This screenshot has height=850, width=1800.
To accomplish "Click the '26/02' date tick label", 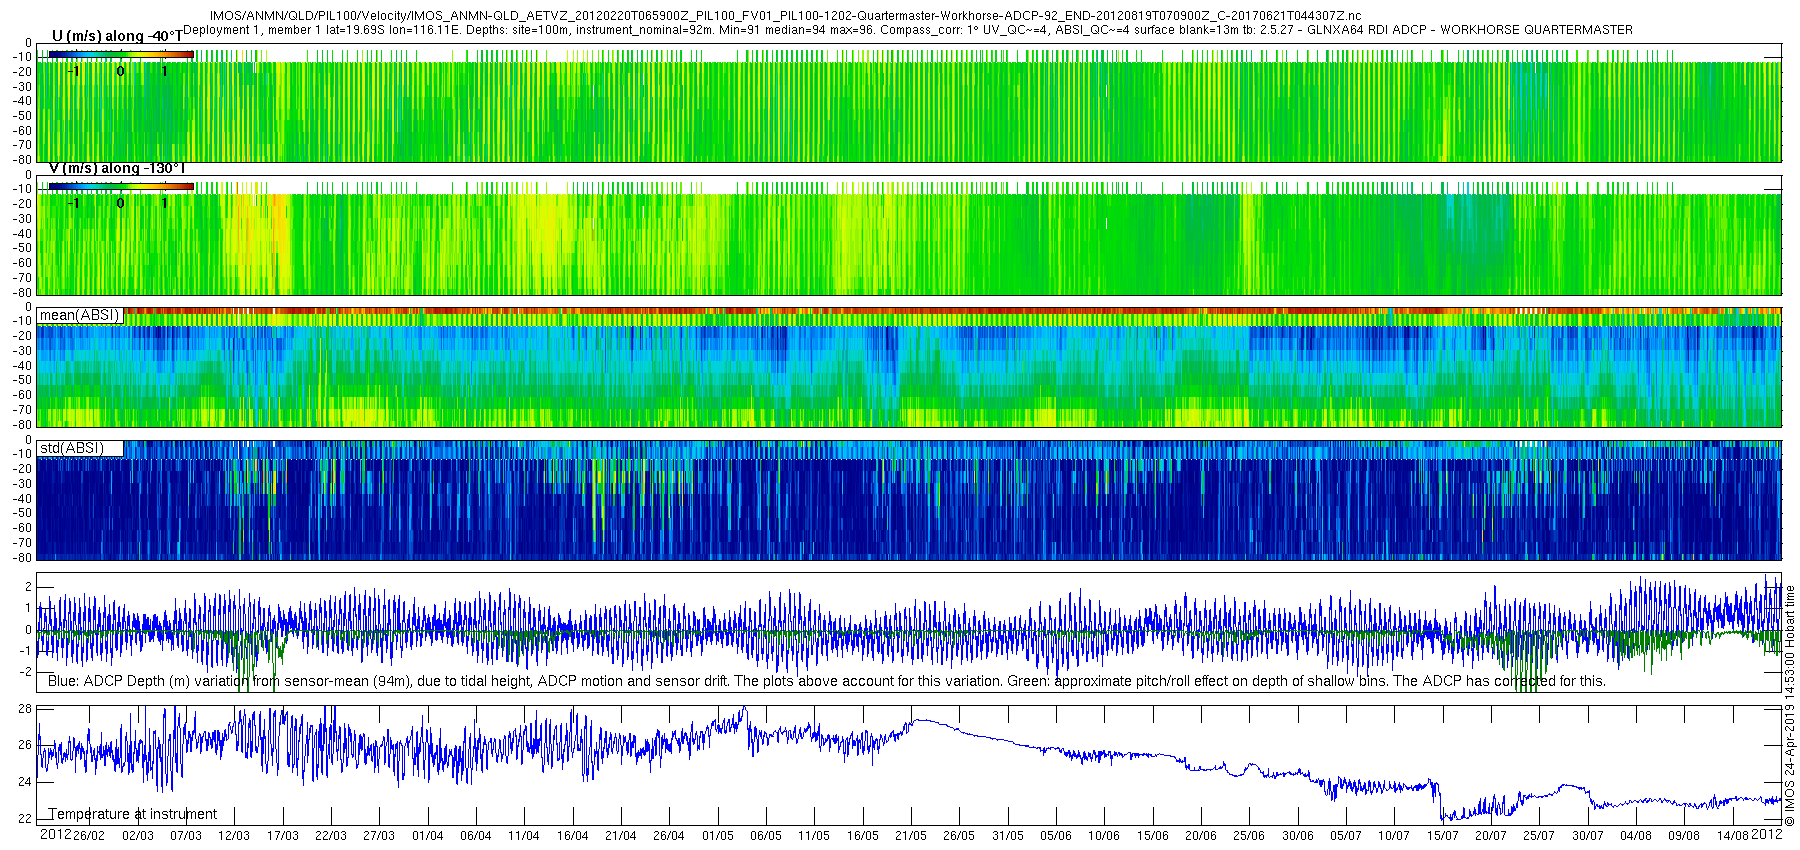I will pyautogui.click(x=89, y=836).
